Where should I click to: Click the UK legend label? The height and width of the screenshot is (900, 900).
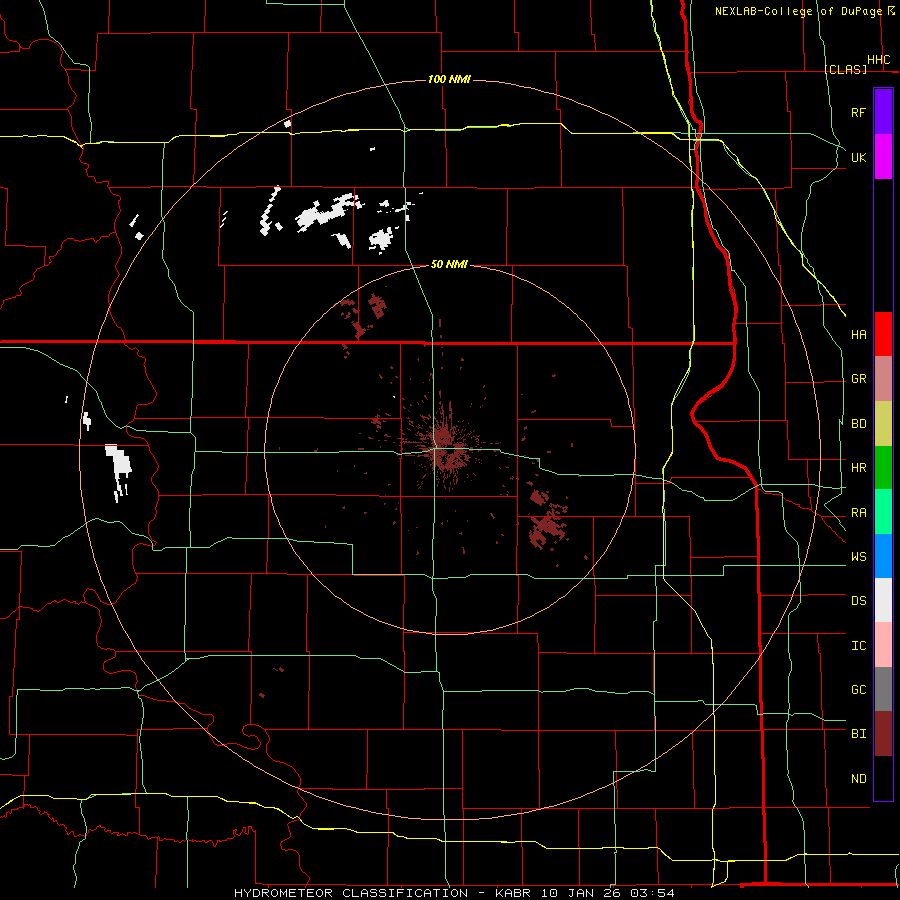click(858, 157)
